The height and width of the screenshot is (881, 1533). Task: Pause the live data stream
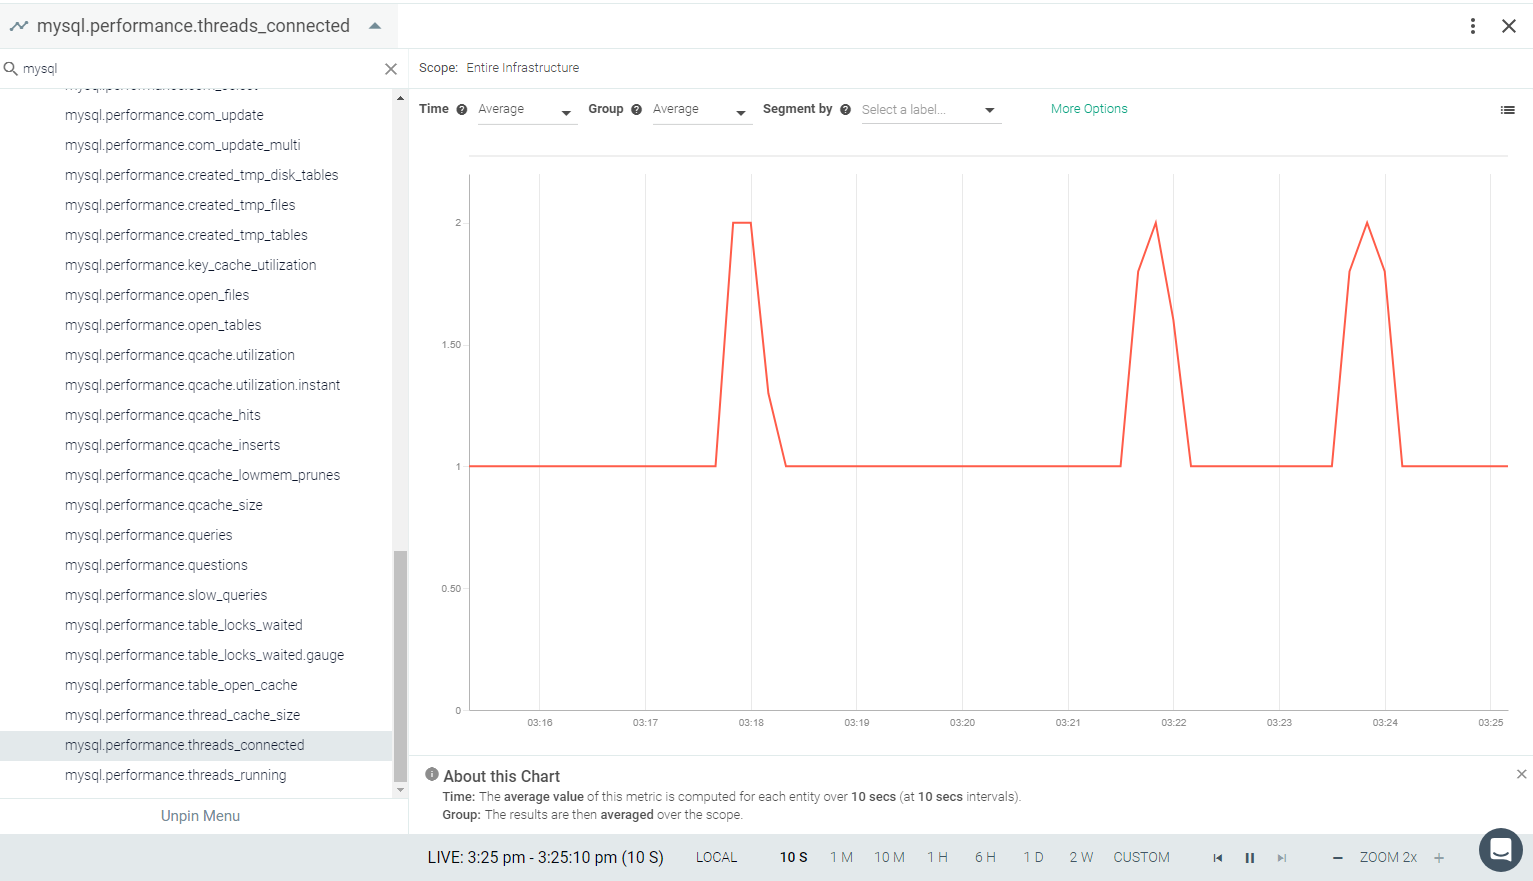click(1249, 858)
